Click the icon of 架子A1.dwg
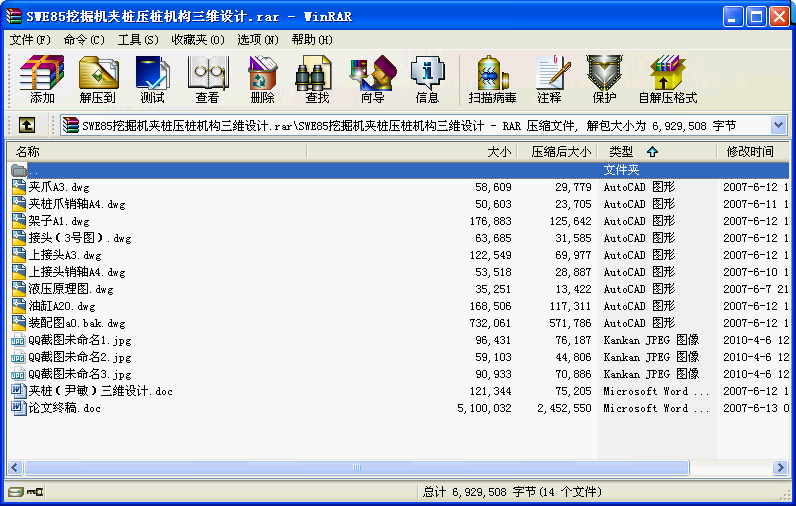The image size is (796, 506). (19, 221)
